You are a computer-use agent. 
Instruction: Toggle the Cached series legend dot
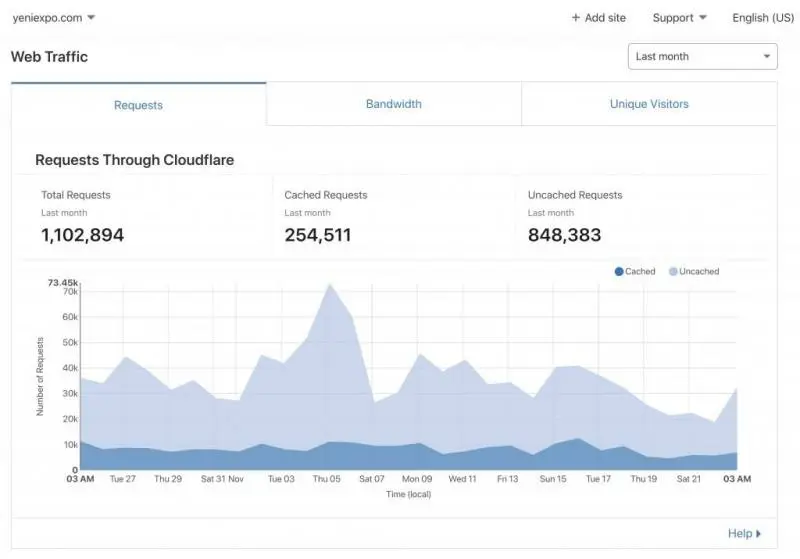click(x=619, y=271)
